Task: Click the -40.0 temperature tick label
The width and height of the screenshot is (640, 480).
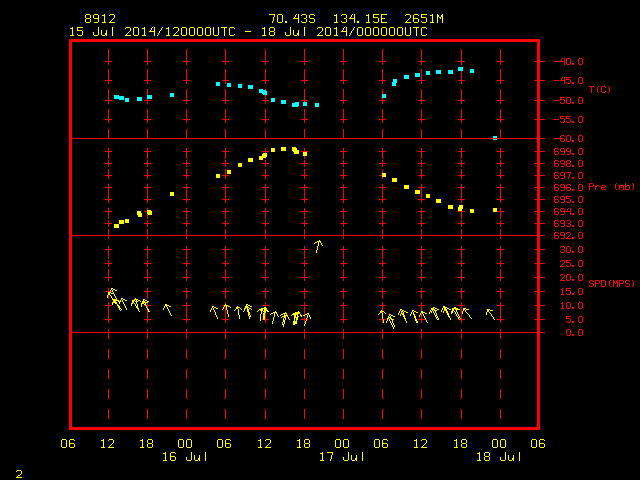Action: [569, 62]
